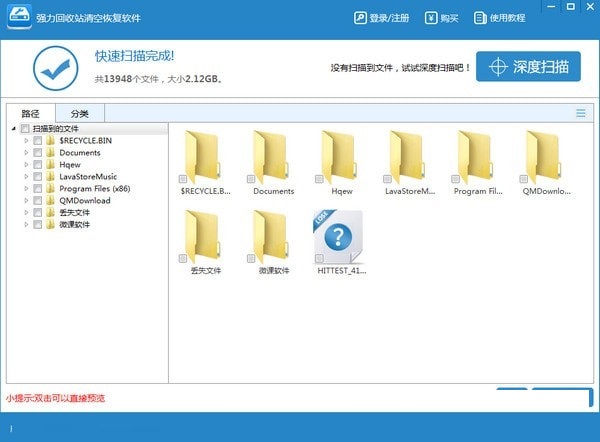This screenshot has width=600, height=442.
Task: Click the login/register key icon
Action: [360, 18]
